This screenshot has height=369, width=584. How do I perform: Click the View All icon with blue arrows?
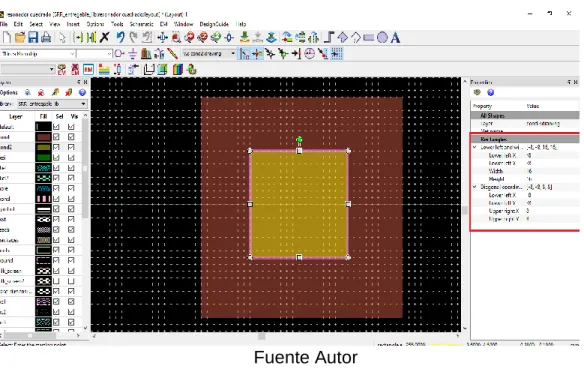pos(162,38)
